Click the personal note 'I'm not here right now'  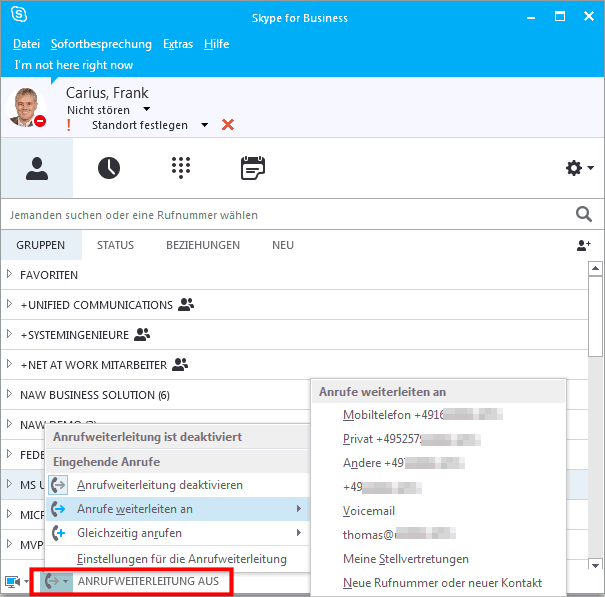pos(74,65)
